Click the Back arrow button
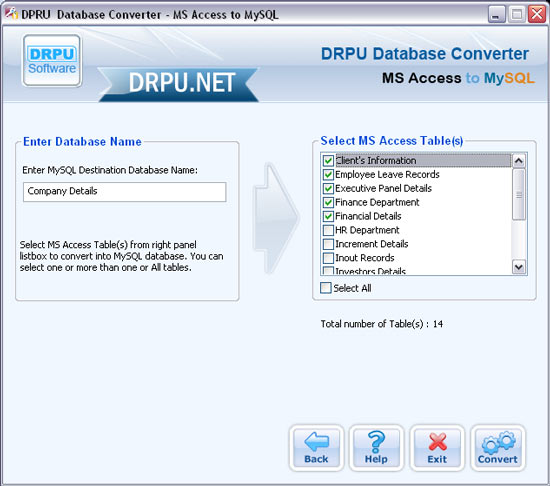The width and height of the screenshot is (550, 486). coord(316,448)
